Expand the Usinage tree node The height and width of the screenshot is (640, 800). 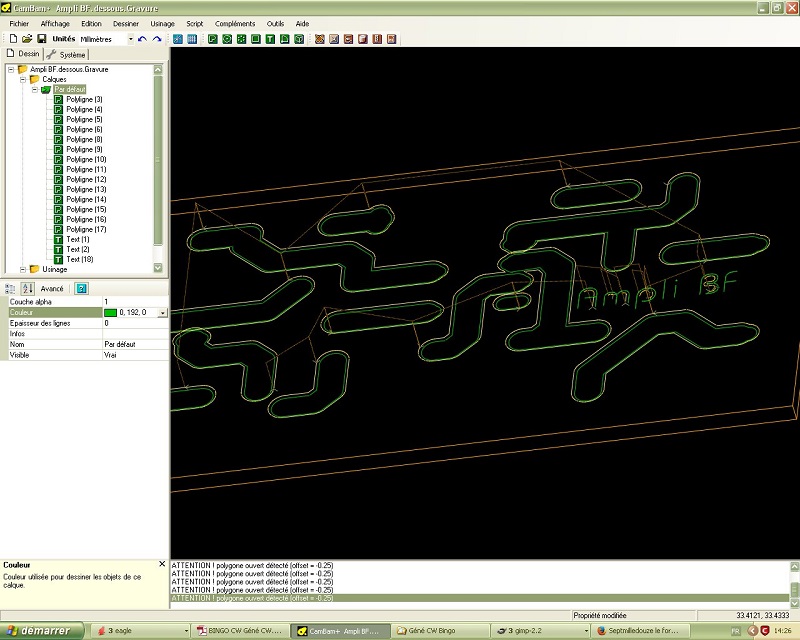22,269
